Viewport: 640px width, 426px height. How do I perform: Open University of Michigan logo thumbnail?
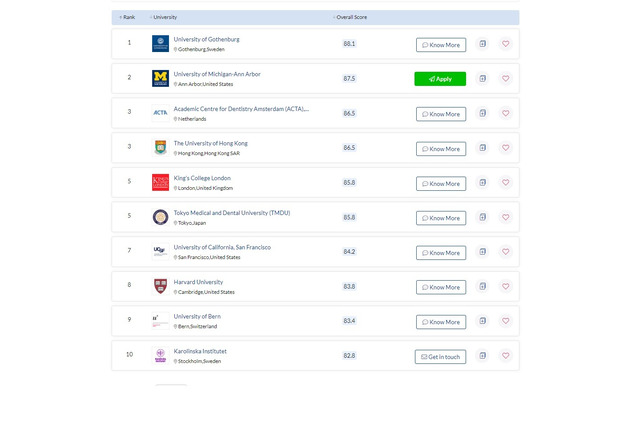pyautogui.click(x=160, y=78)
